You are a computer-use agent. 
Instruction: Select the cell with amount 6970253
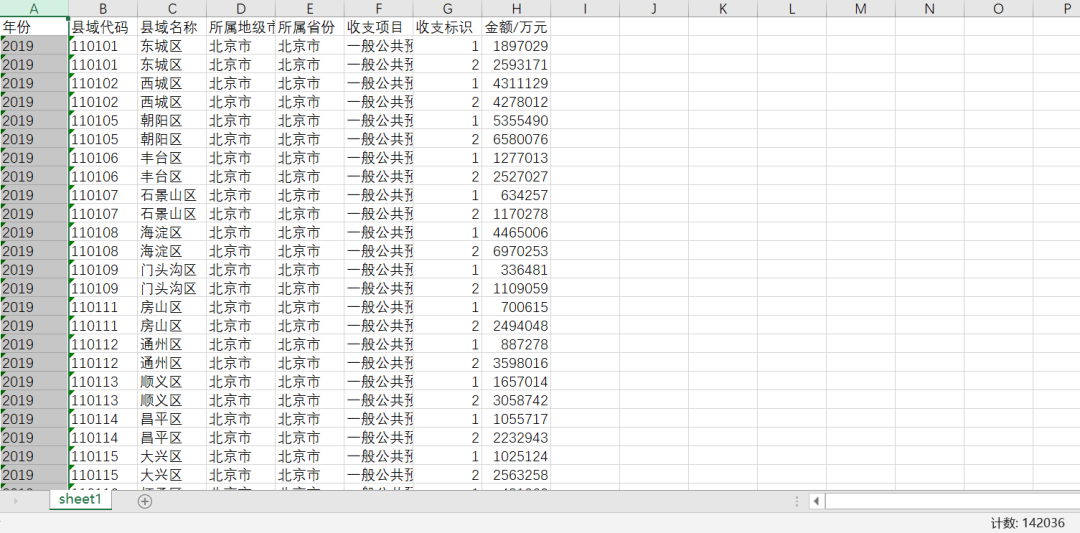pyautogui.click(x=517, y=251)
